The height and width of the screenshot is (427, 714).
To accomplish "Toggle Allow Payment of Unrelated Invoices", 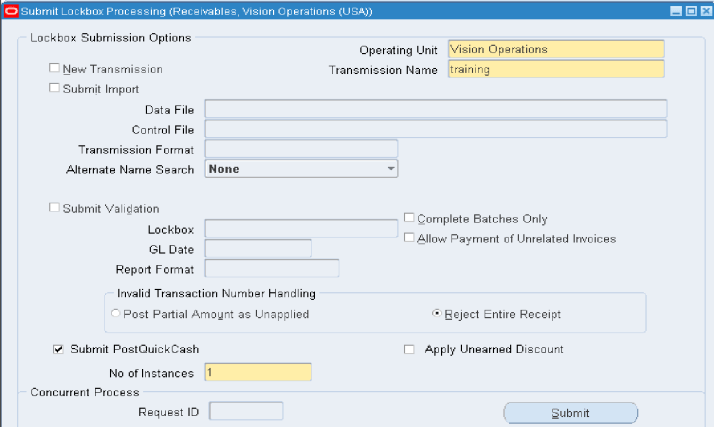I will point(409,239).
